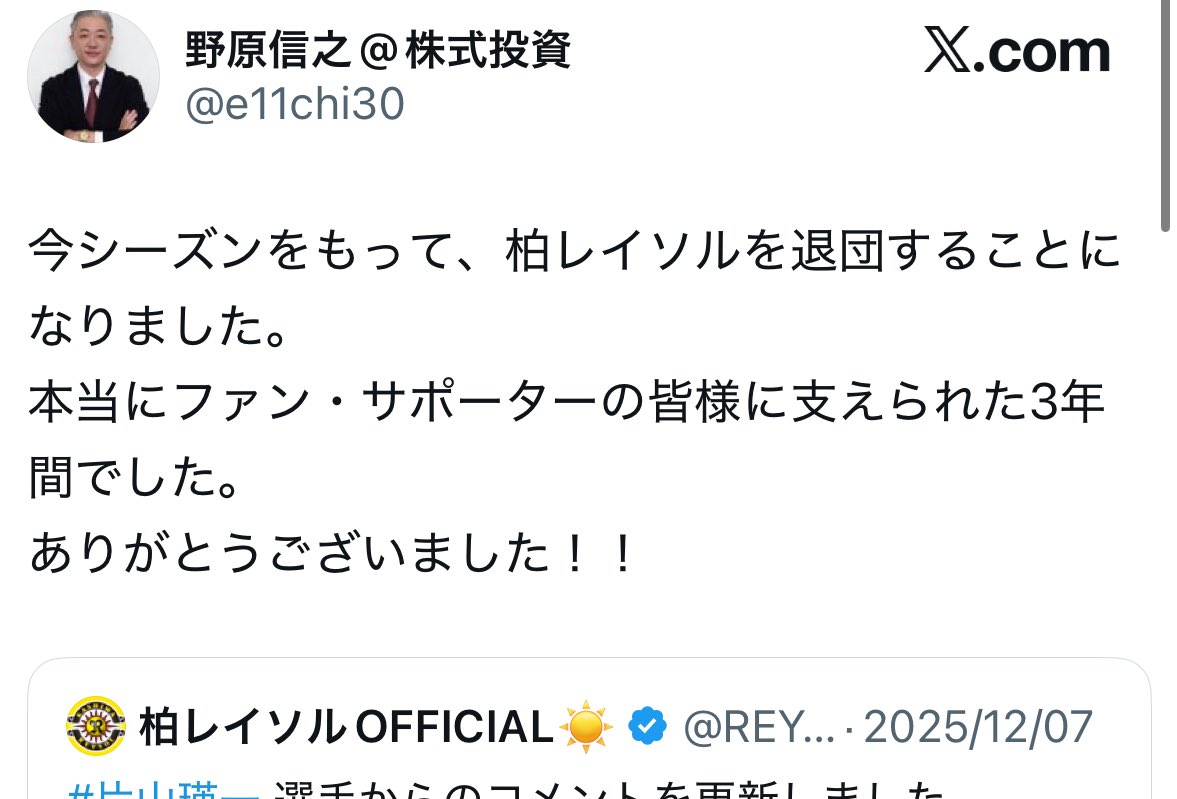1177x799 pixels.
Task: Open the @e11chi30 handle link
Action: click(x=294, y=104)
